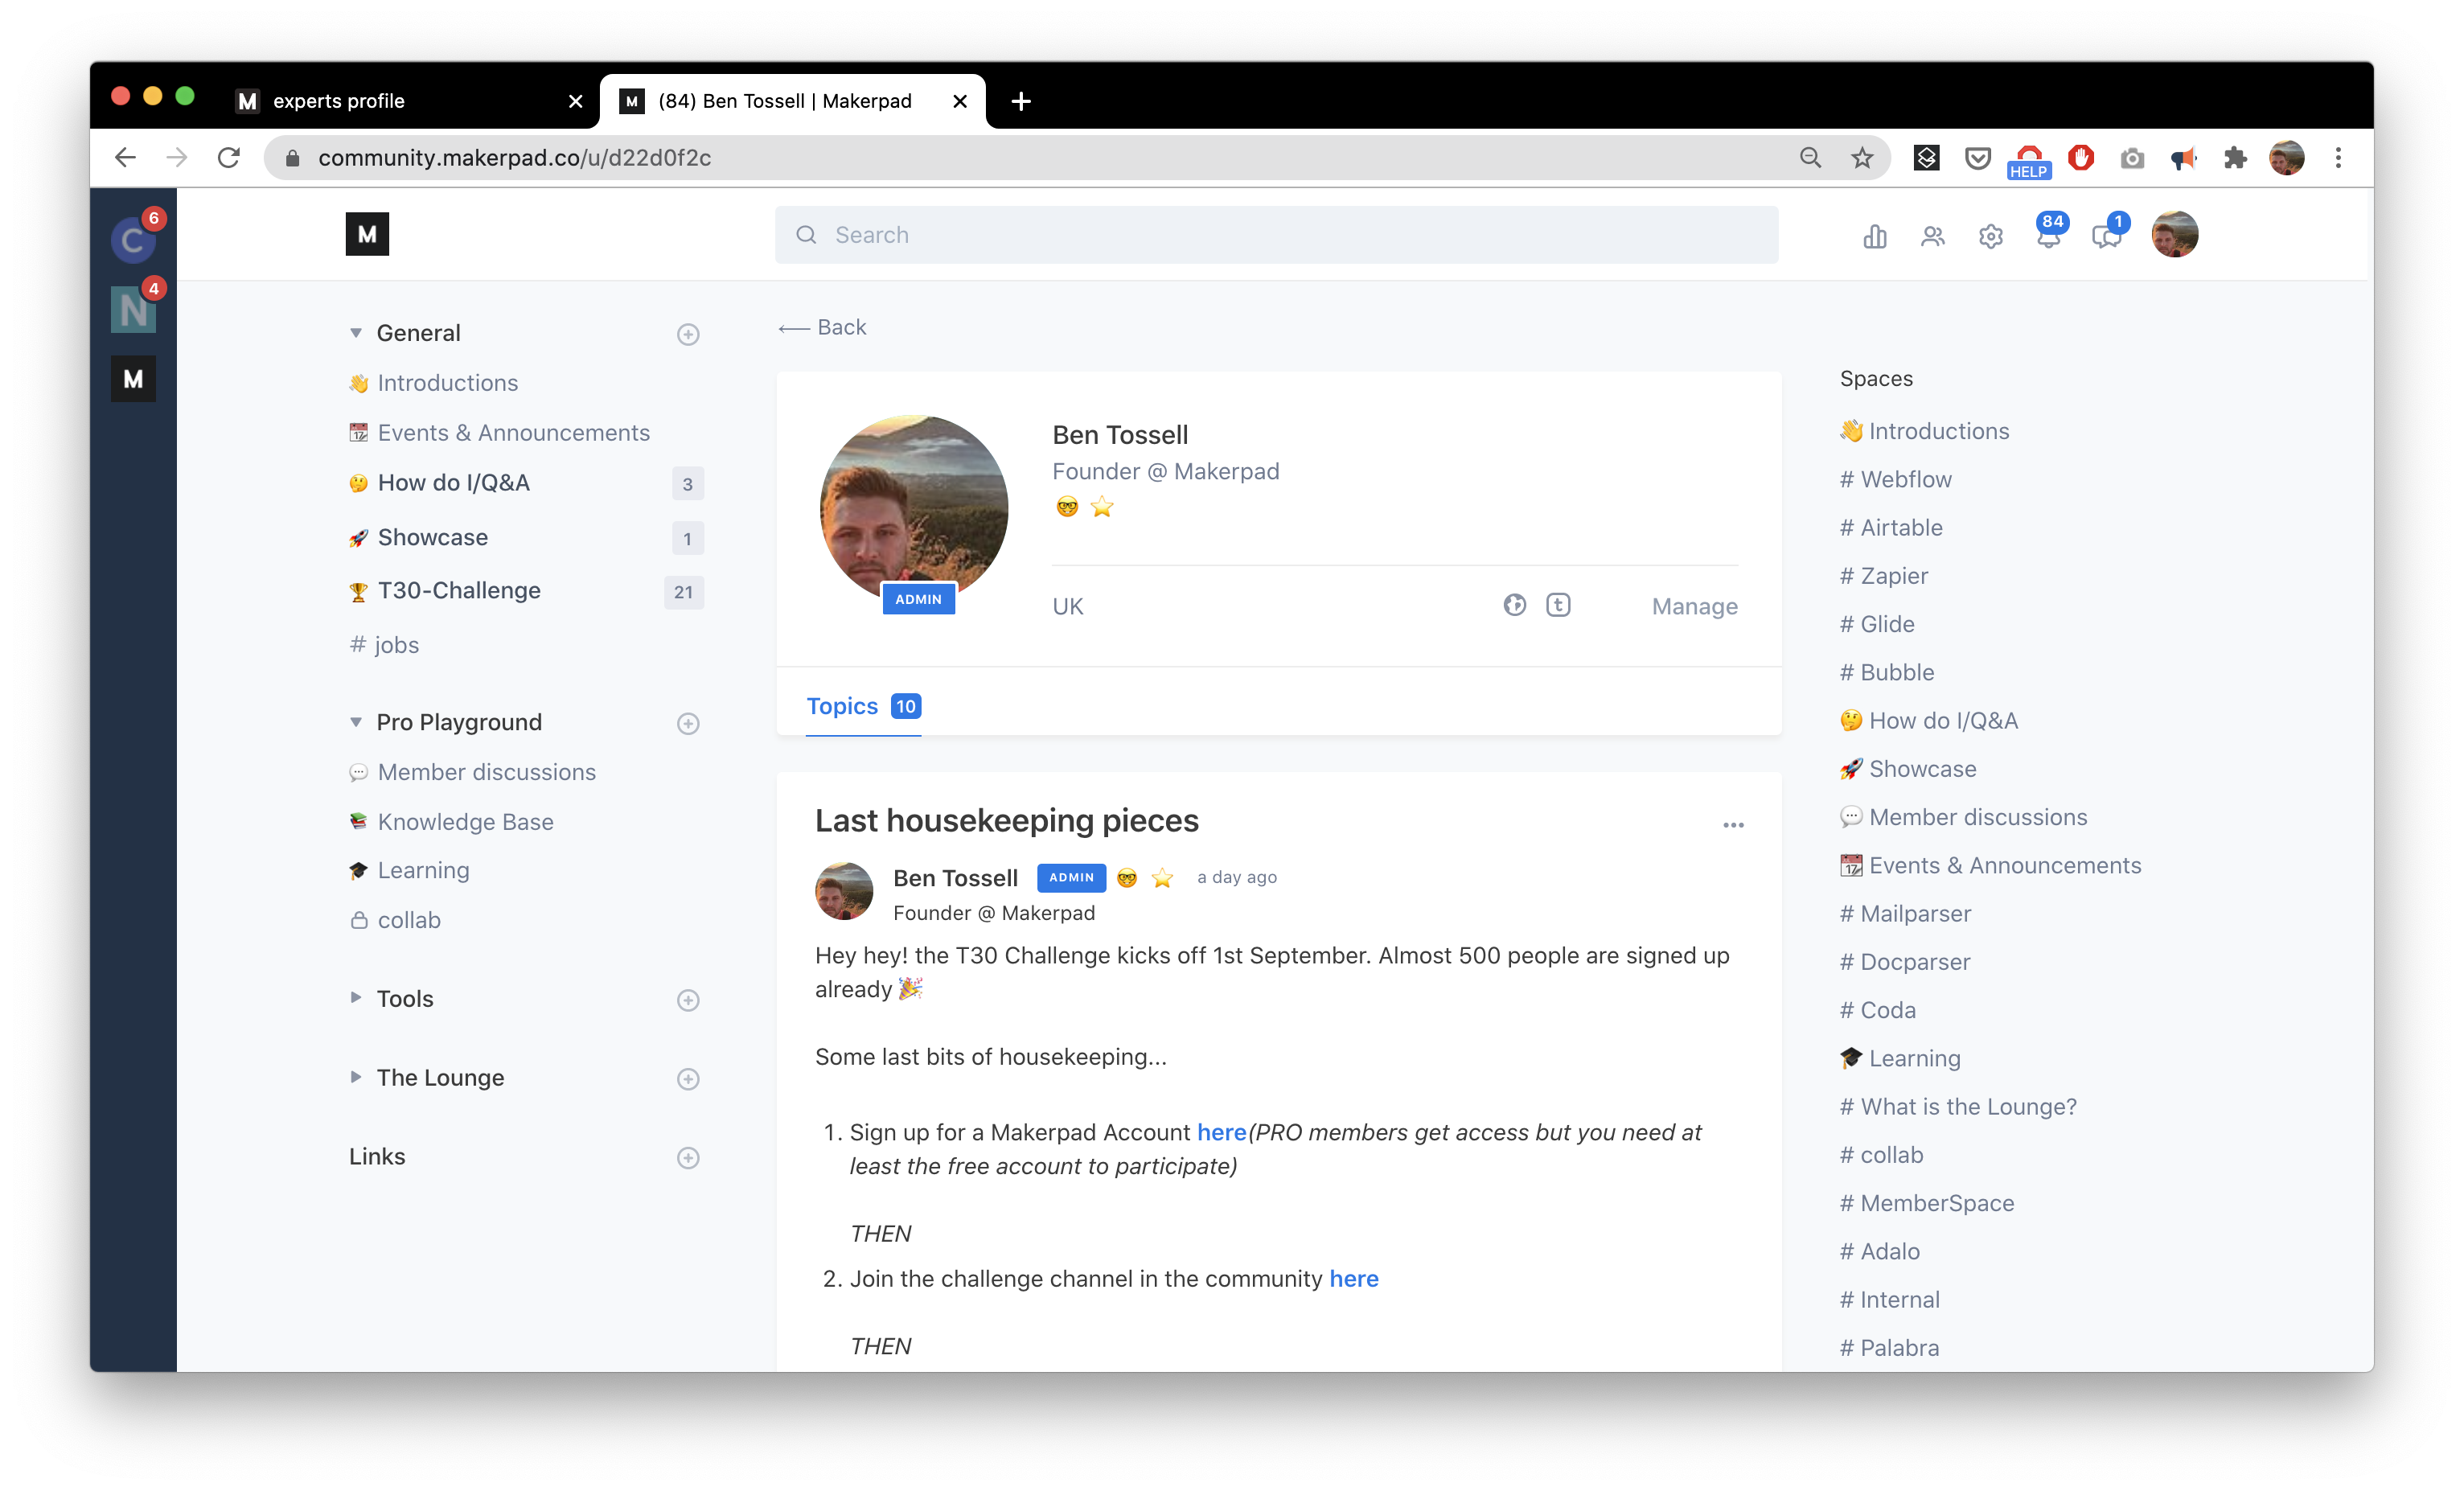Open the Last housekeeping pieces post title
The width and height of the screenshot is (2464, 1491).
pos(1006,821)
